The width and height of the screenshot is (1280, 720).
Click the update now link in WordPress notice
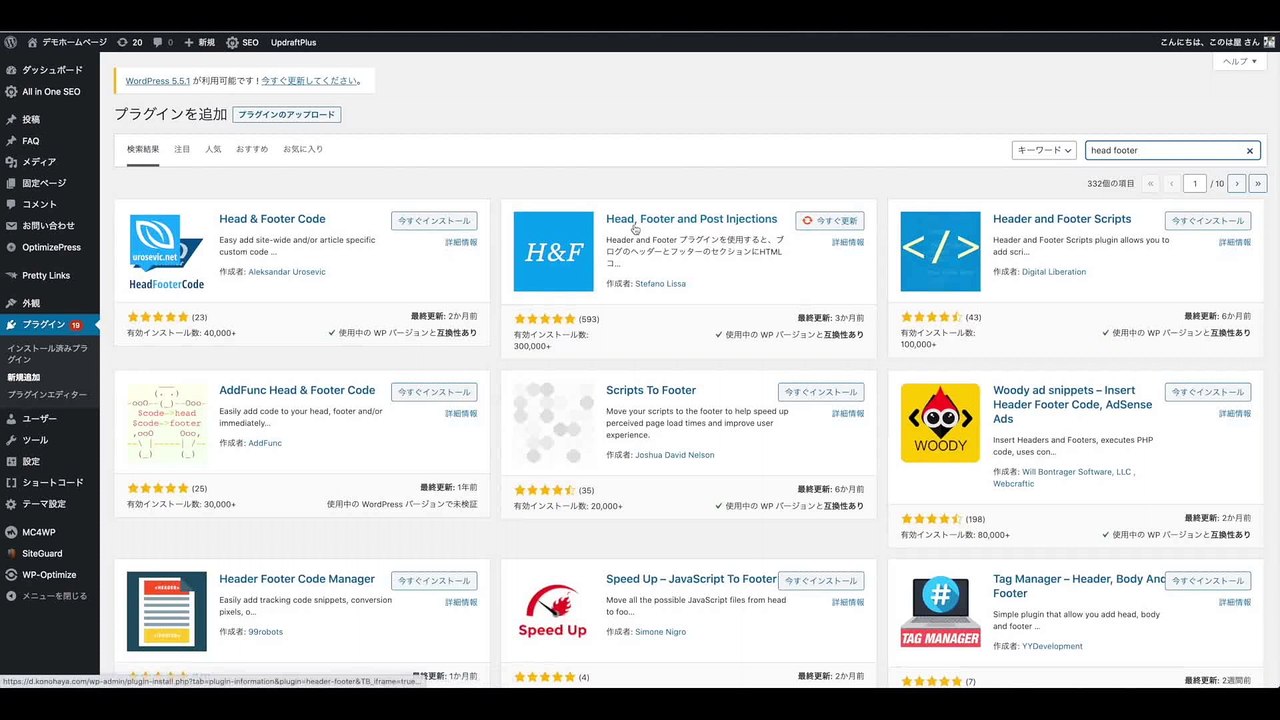308,81
